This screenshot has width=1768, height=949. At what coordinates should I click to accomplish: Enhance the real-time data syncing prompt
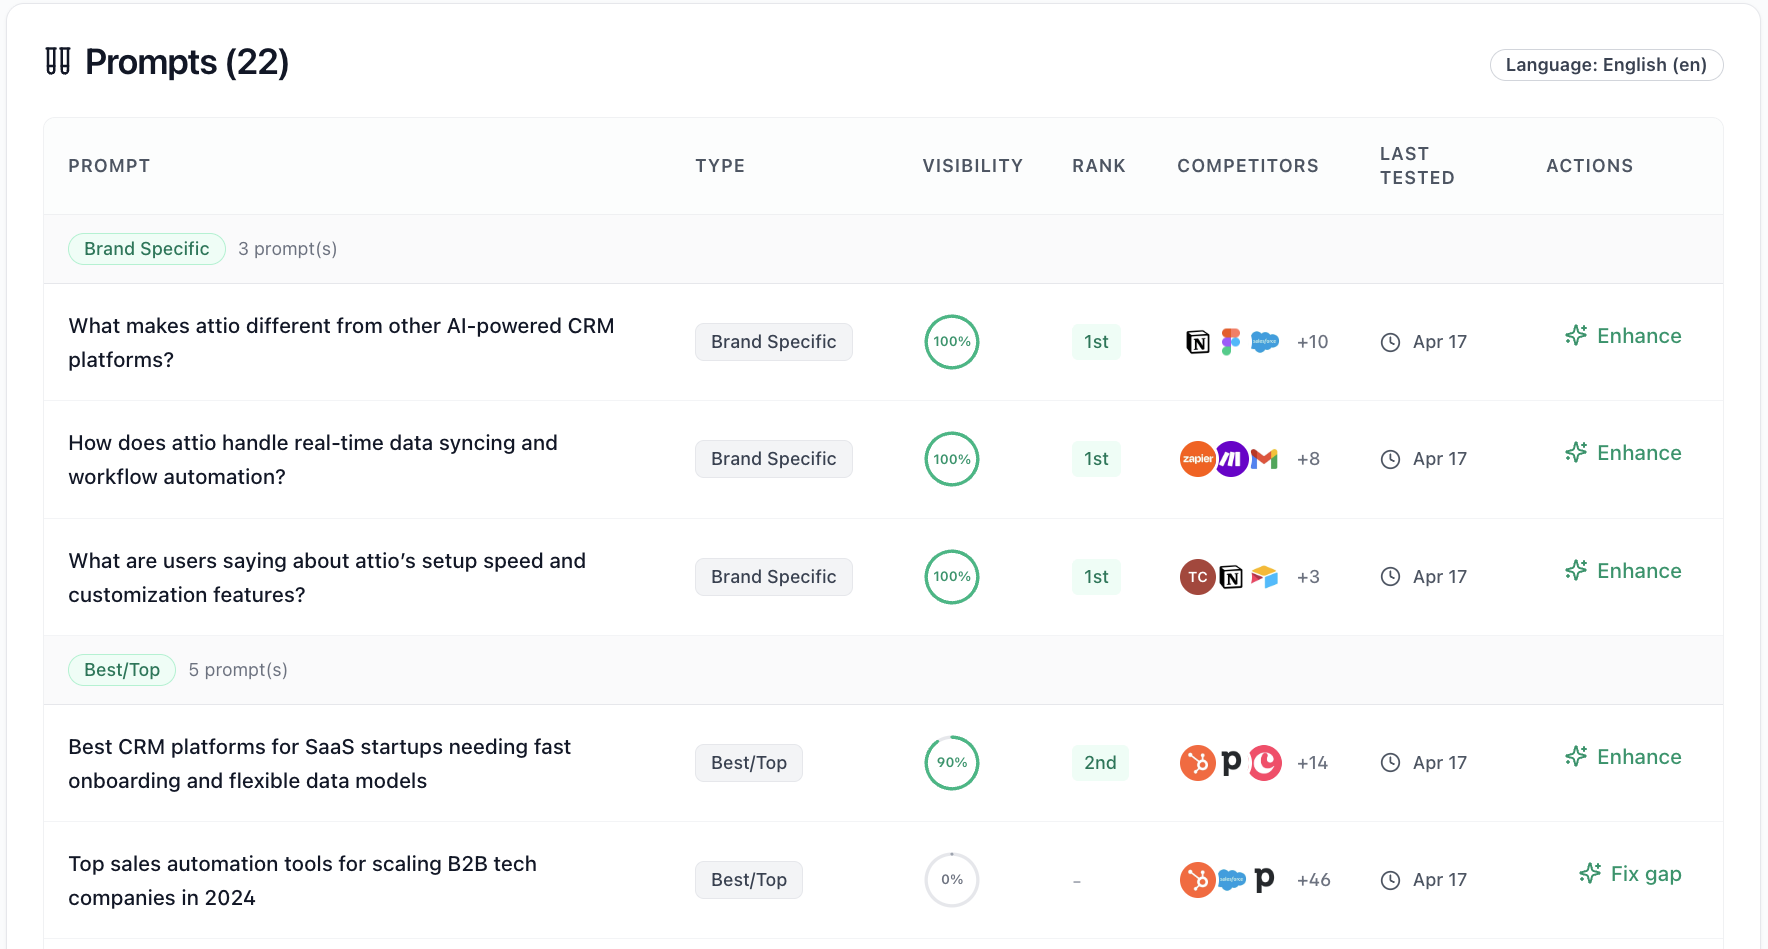pos(1623,453)
